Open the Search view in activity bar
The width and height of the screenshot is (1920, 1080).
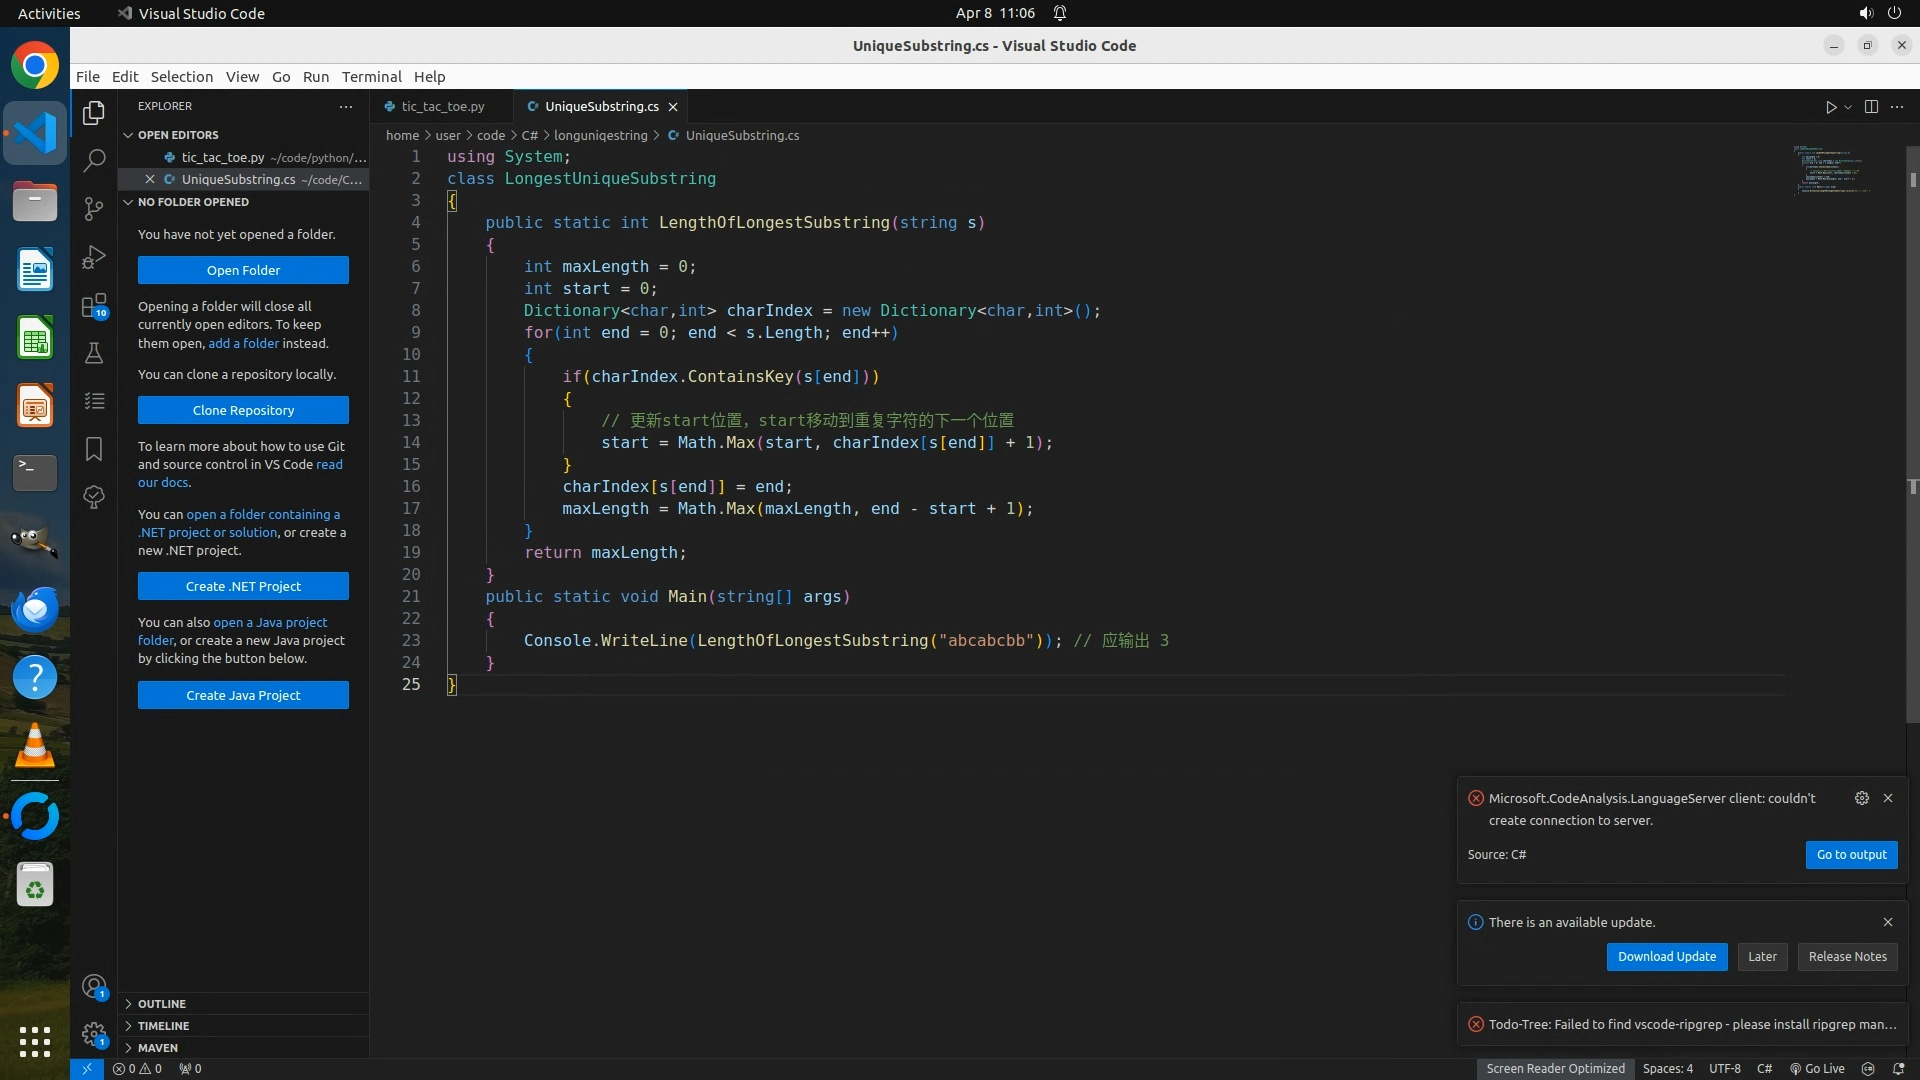coord(94,160)
